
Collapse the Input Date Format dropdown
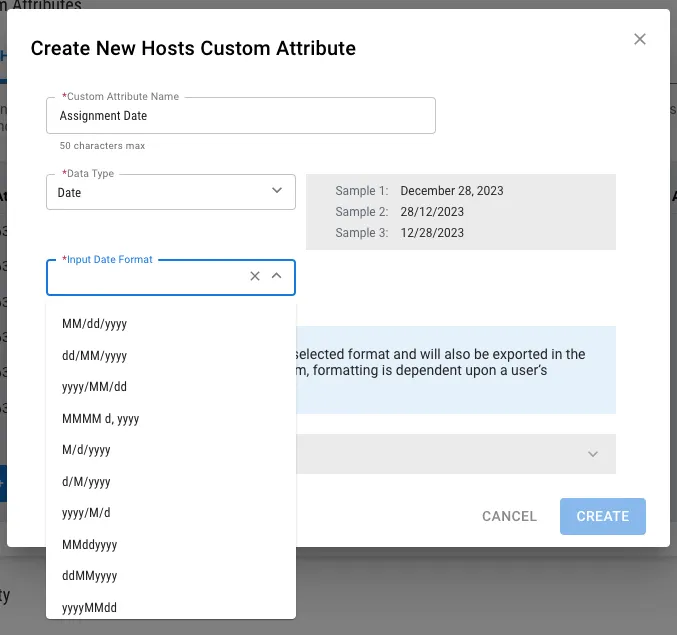pos(276,276)
